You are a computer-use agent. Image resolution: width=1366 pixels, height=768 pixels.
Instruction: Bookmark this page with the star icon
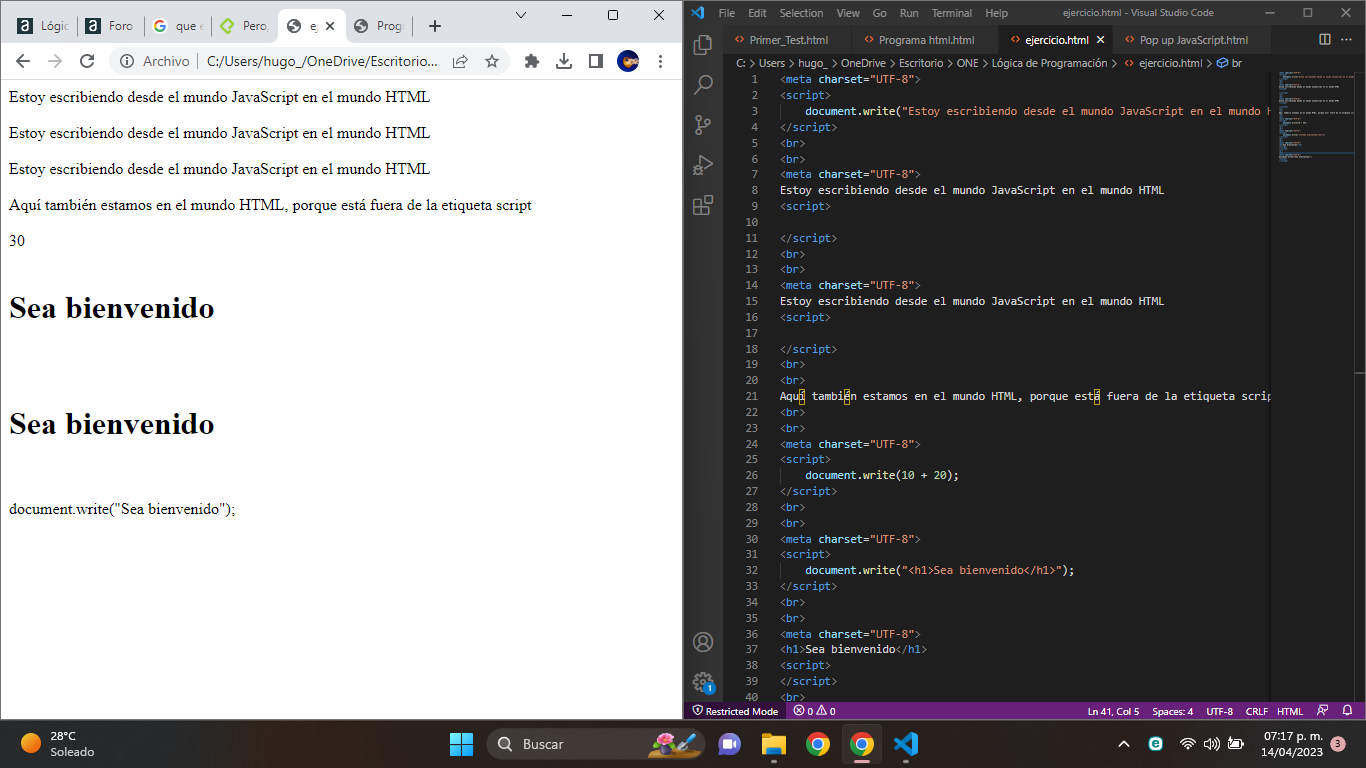point(492,61)
